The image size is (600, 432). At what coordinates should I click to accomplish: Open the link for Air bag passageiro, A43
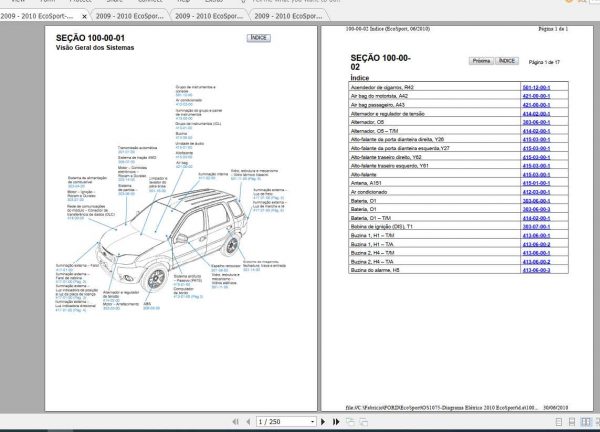[536, 105]
